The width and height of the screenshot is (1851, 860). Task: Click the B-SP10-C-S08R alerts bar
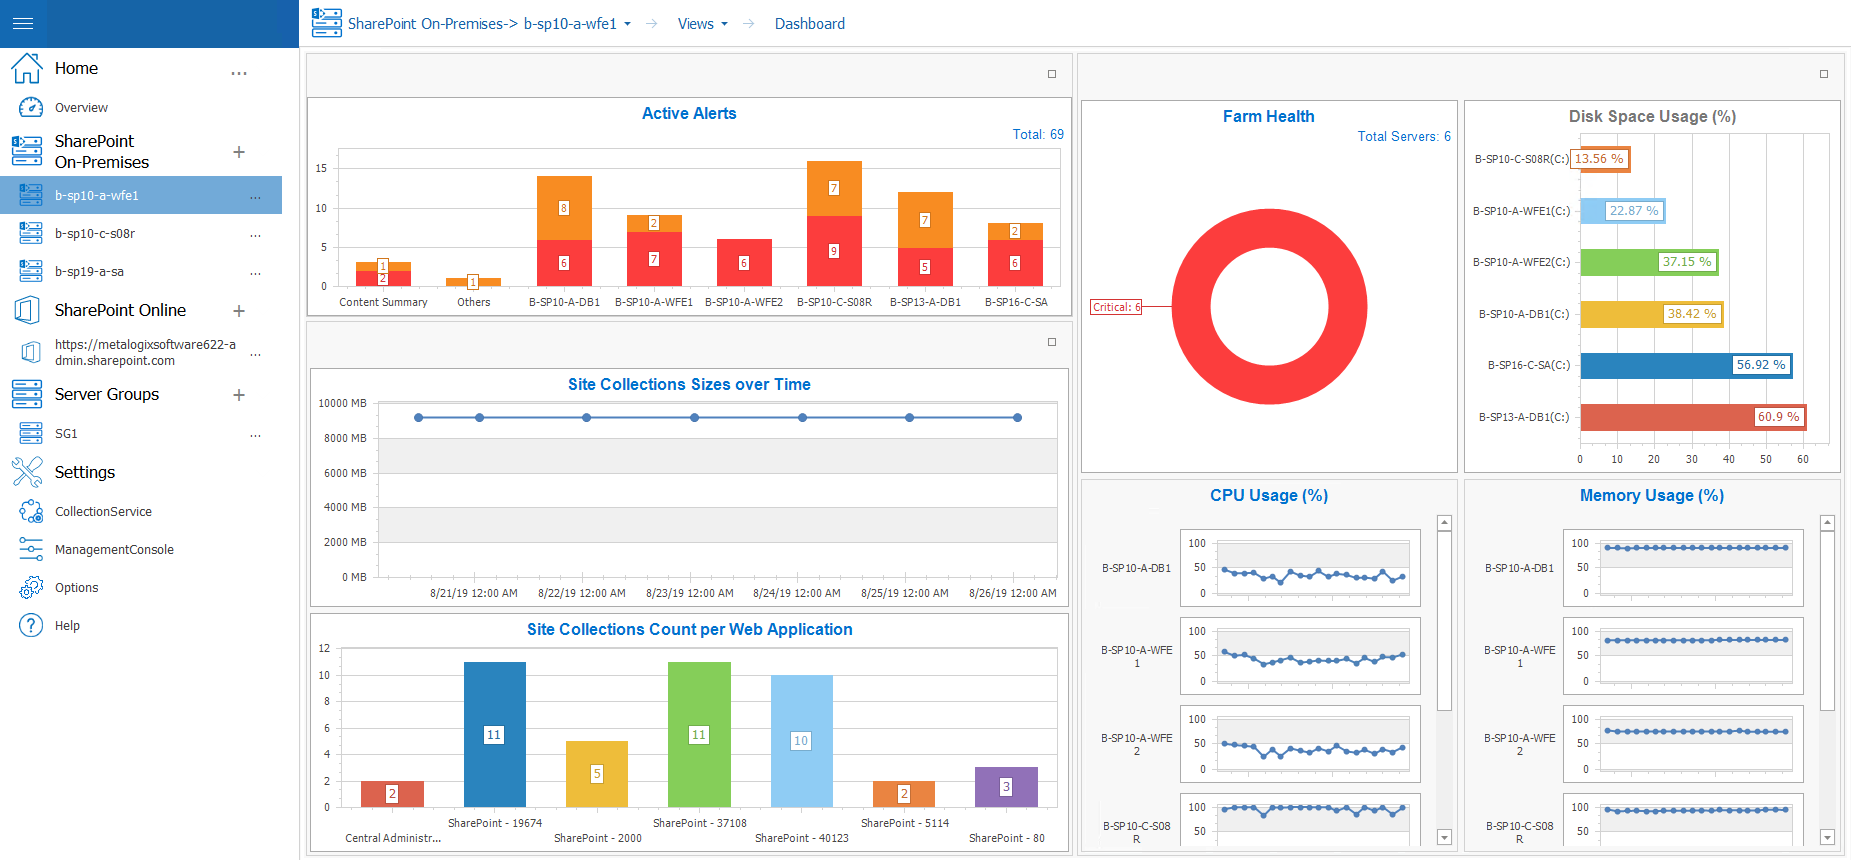[x=834, y=223]
